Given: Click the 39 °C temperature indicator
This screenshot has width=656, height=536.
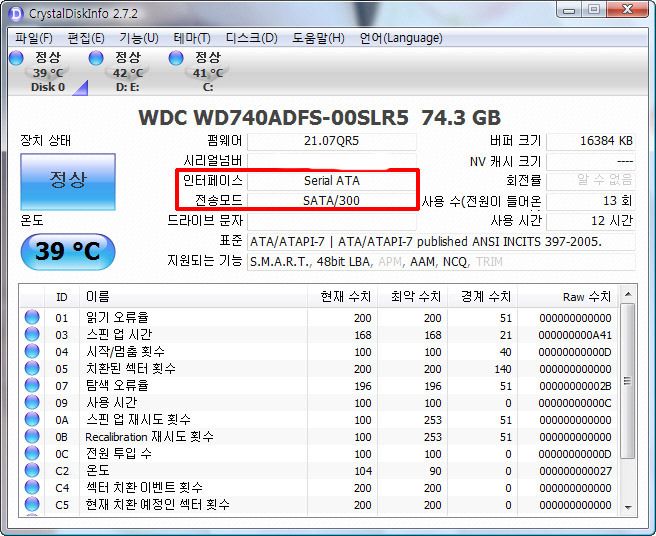Looking at the screenshot, I should tap(68, 251).
